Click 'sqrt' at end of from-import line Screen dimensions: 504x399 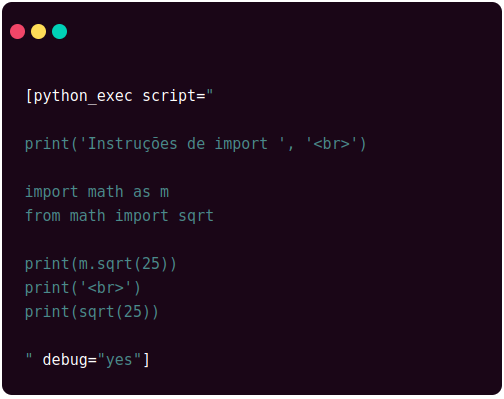[196, 217]
